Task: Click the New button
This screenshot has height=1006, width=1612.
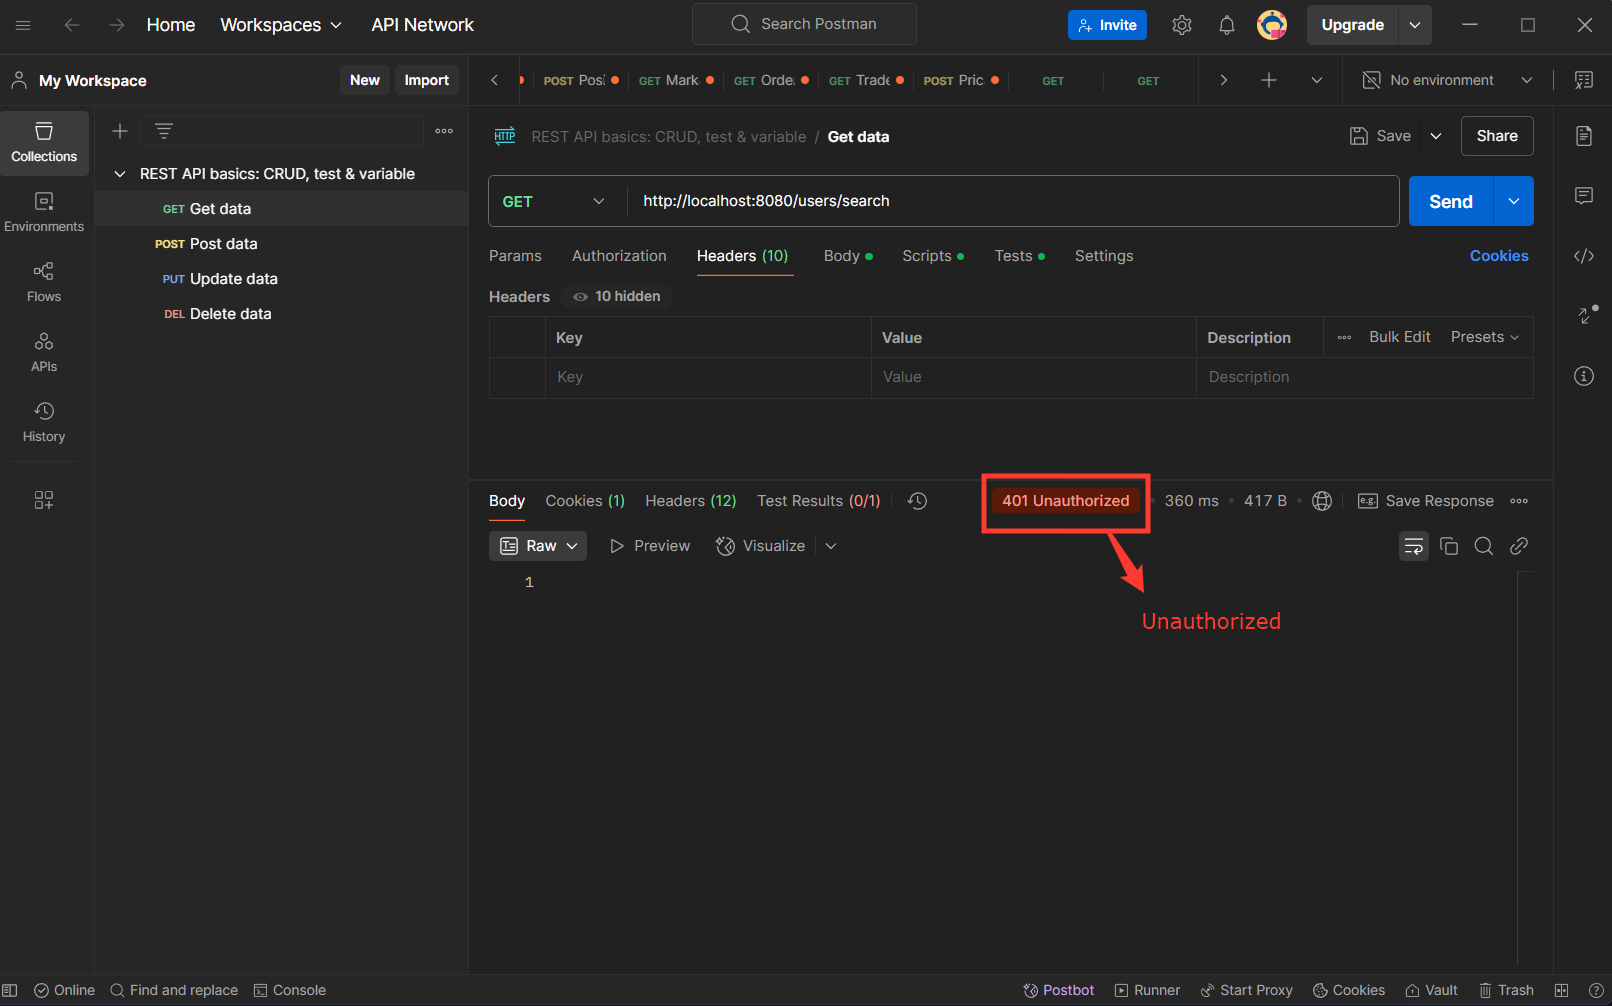Action: click(365, 80)
